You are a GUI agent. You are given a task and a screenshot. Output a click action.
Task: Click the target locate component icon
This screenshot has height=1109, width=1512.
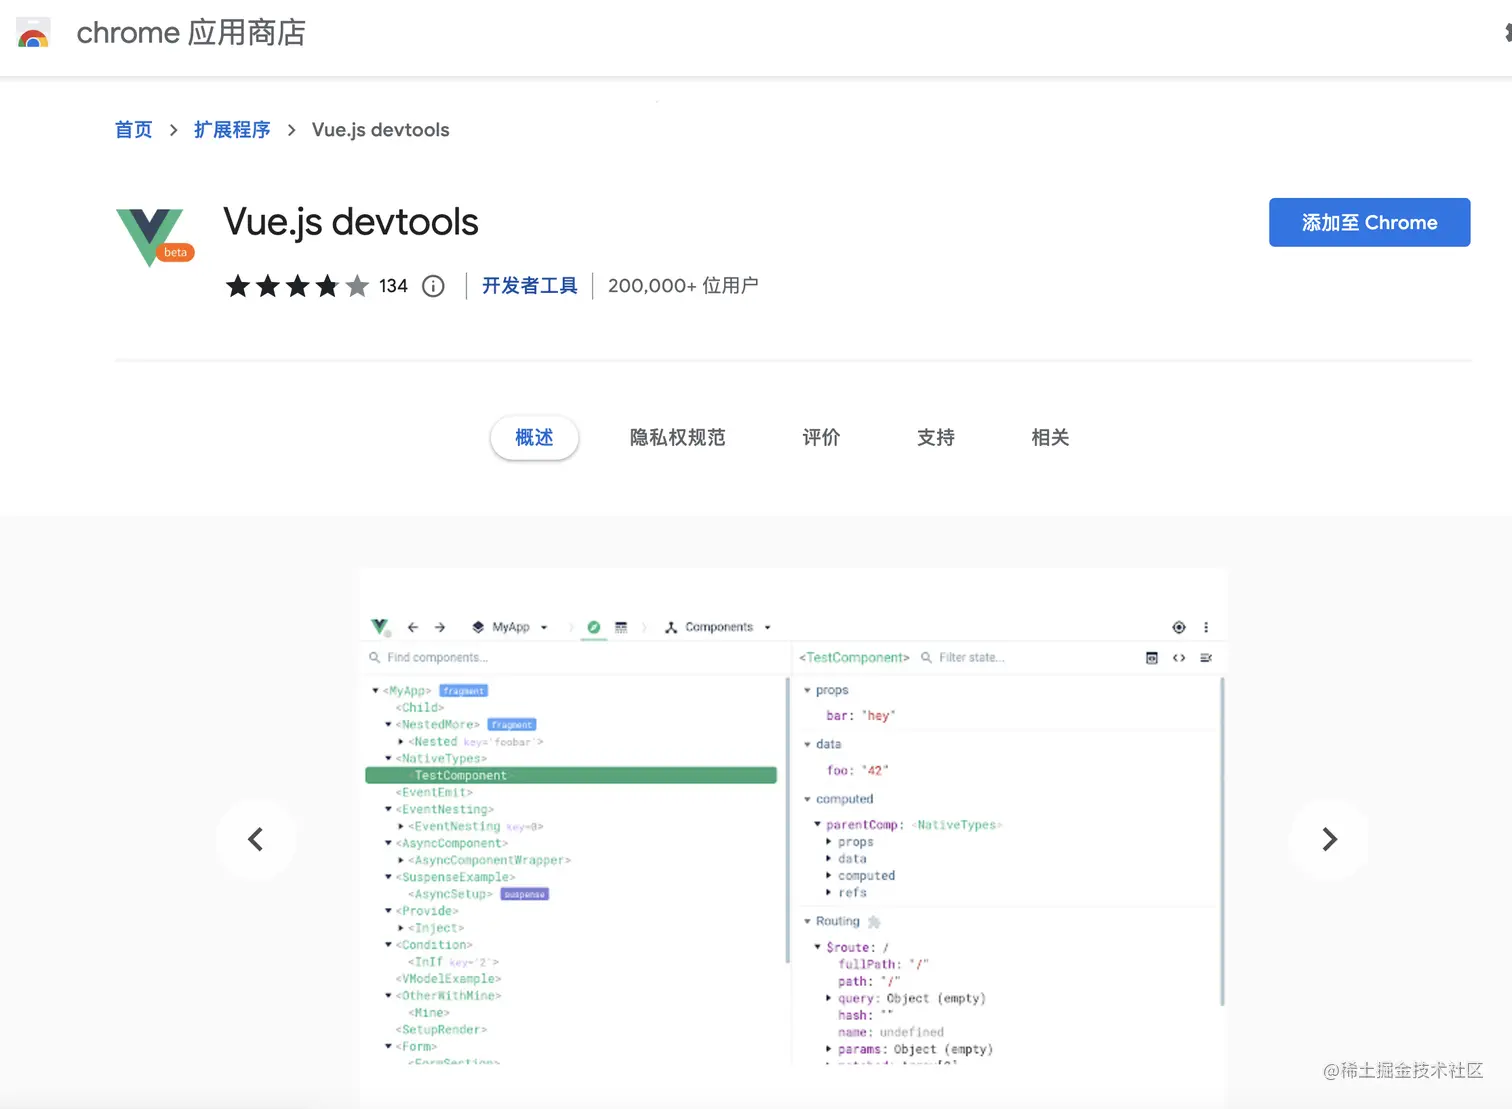tap(1179, 627)
